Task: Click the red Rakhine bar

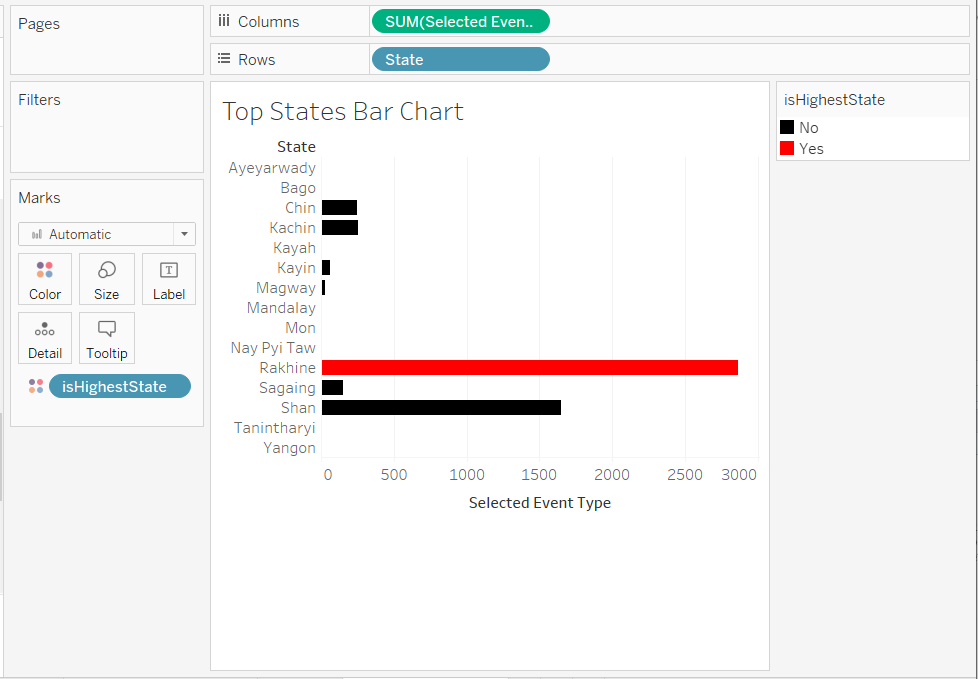Action: coord(529,368)
